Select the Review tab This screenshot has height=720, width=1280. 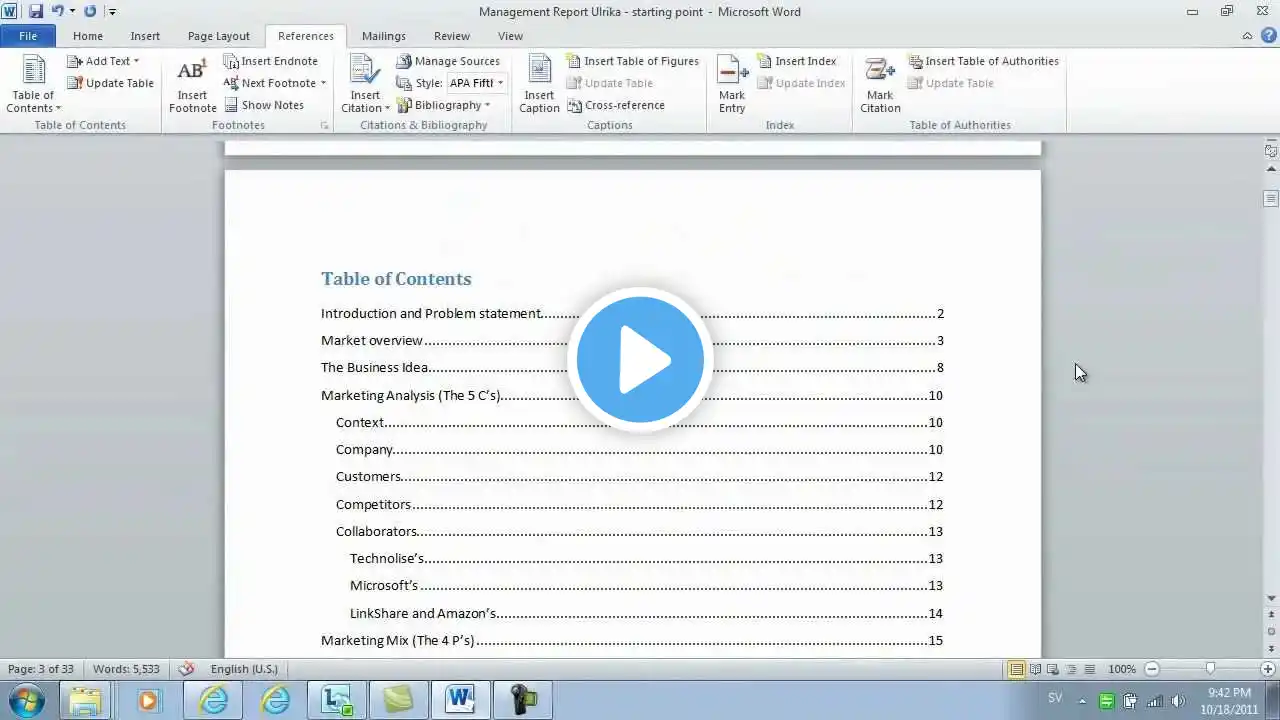click(452, 36)
